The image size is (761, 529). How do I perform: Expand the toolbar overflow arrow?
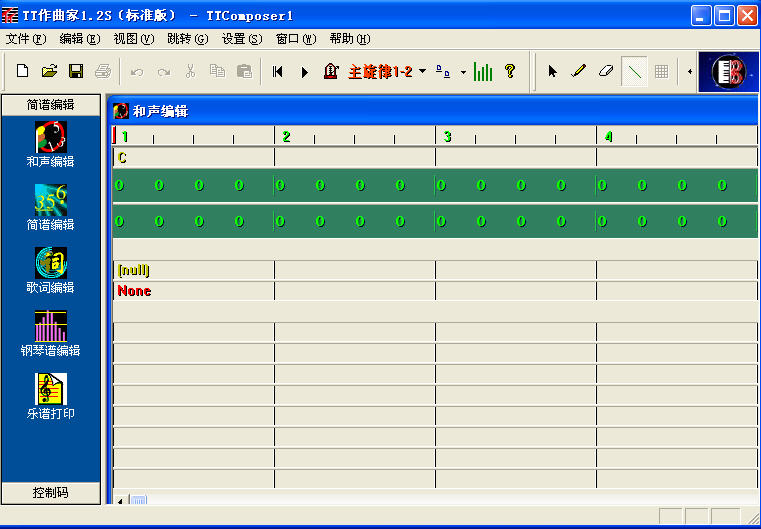690,72
